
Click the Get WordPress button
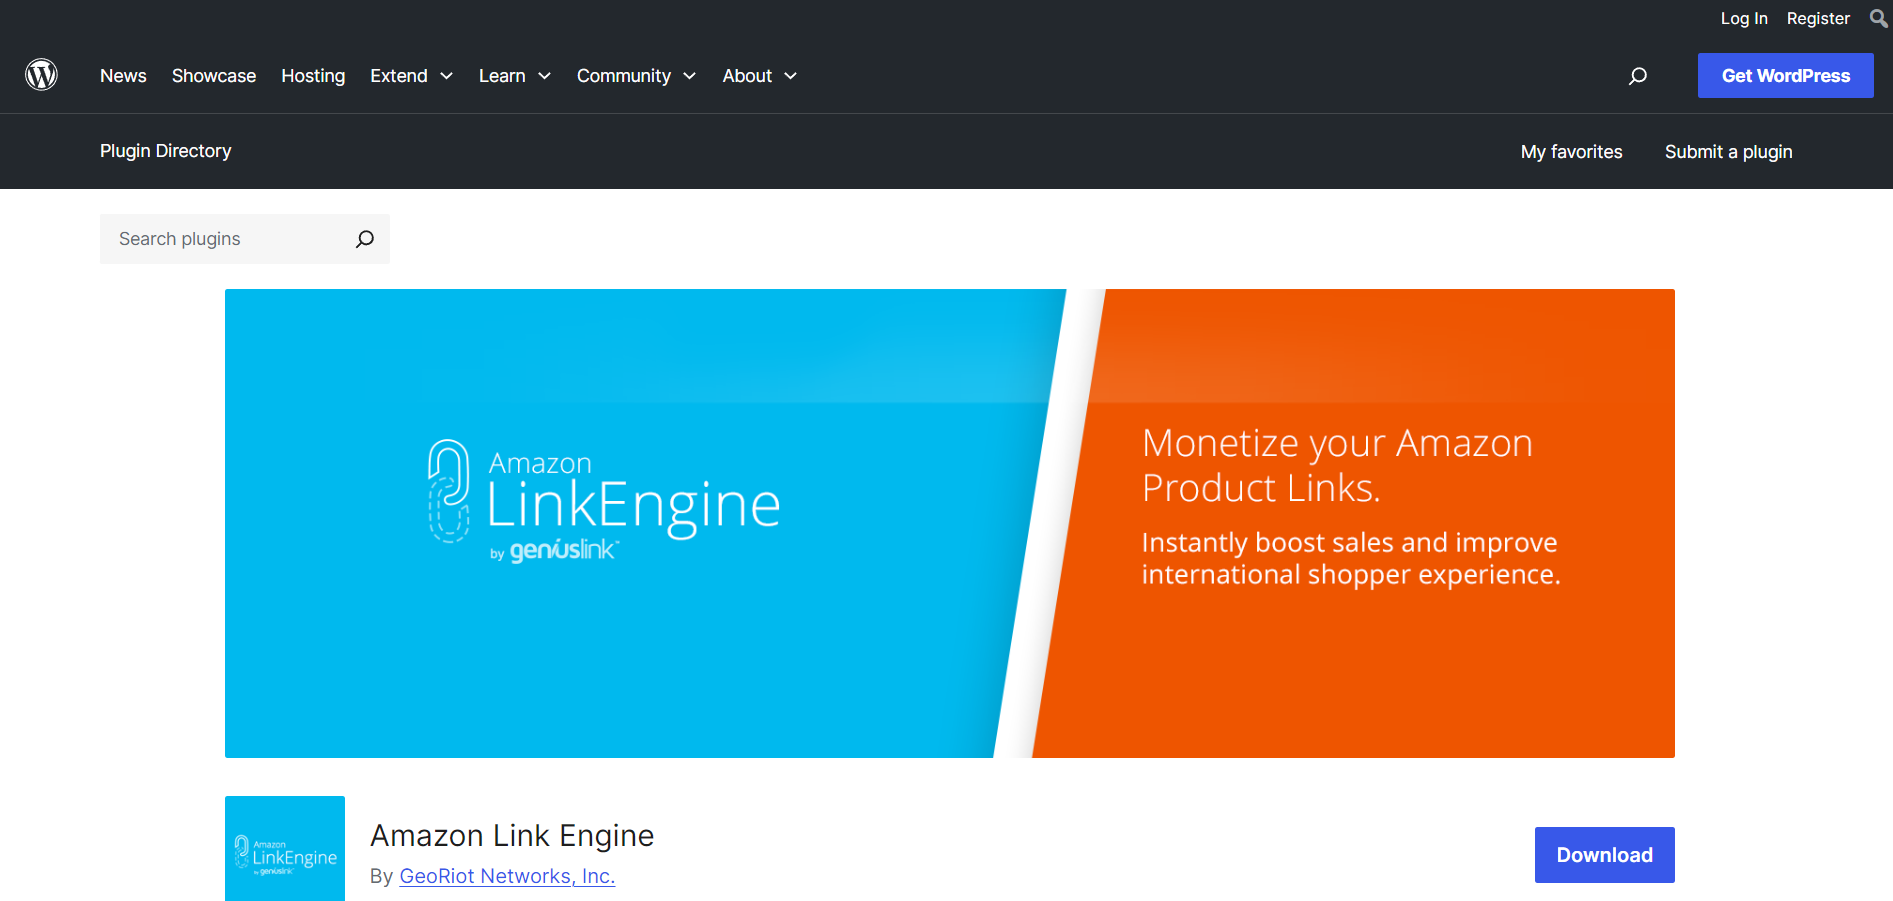[1785, 76]
